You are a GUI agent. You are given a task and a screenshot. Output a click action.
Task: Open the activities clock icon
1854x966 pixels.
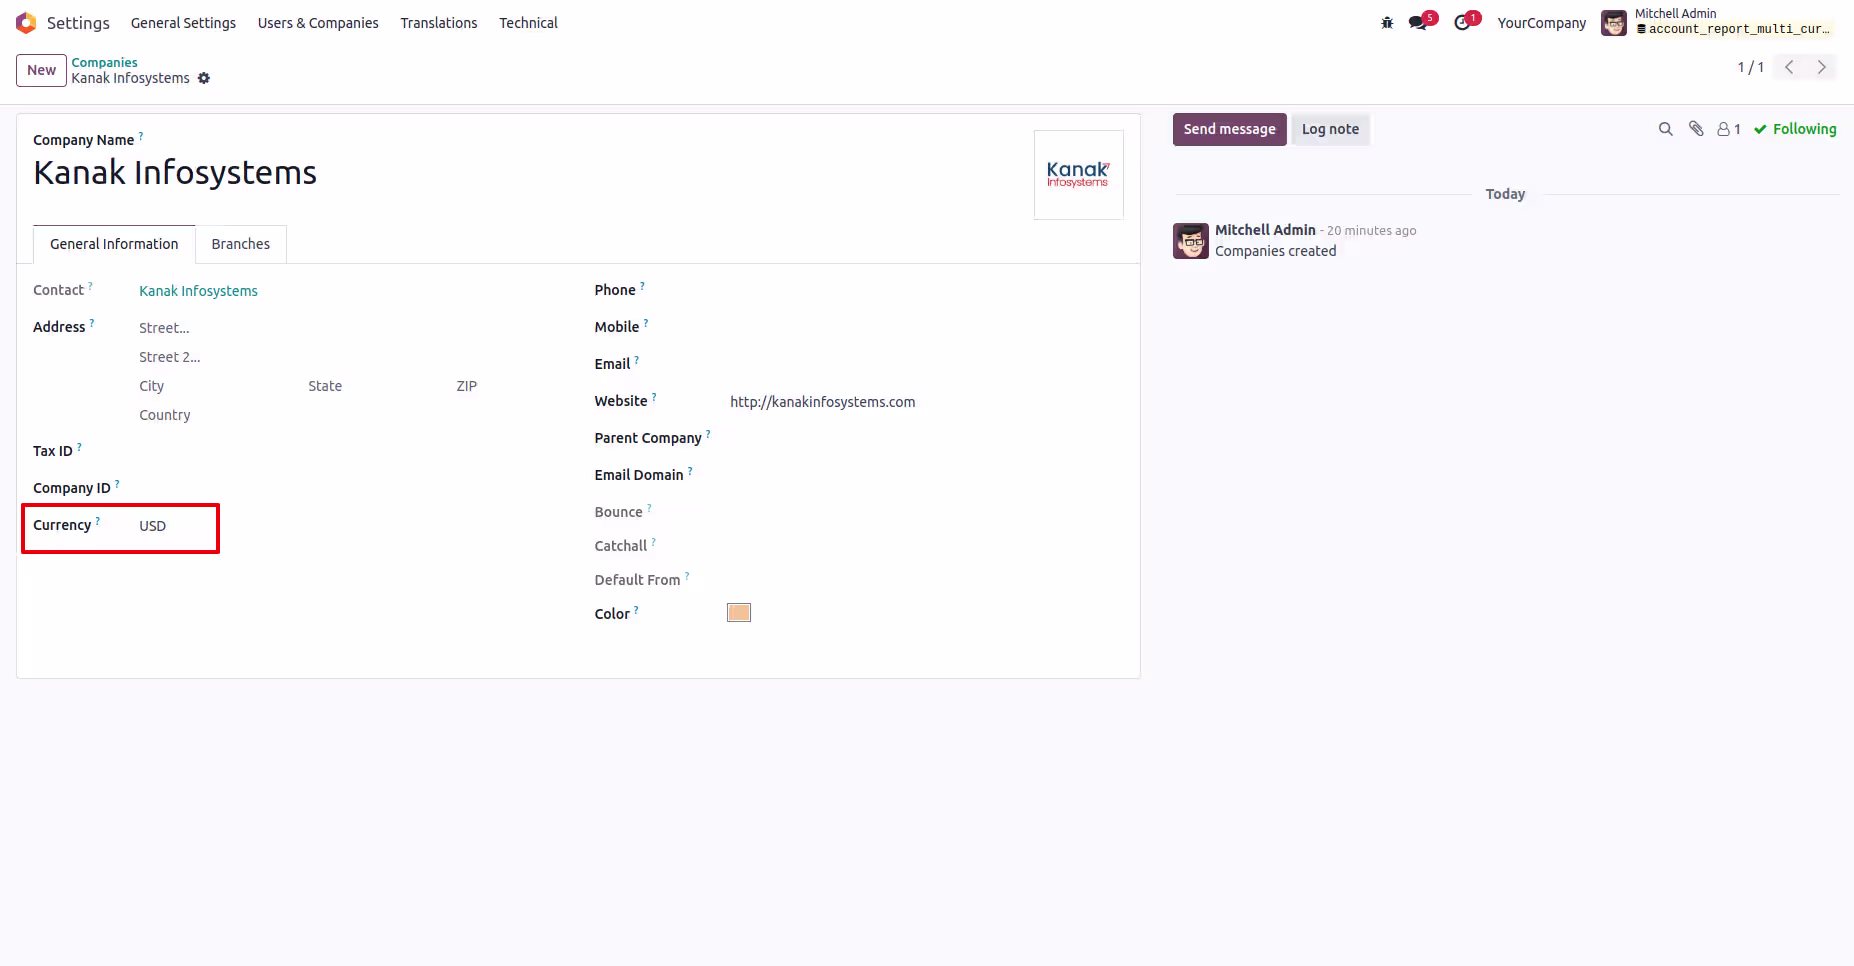[x=1463, y=22]
